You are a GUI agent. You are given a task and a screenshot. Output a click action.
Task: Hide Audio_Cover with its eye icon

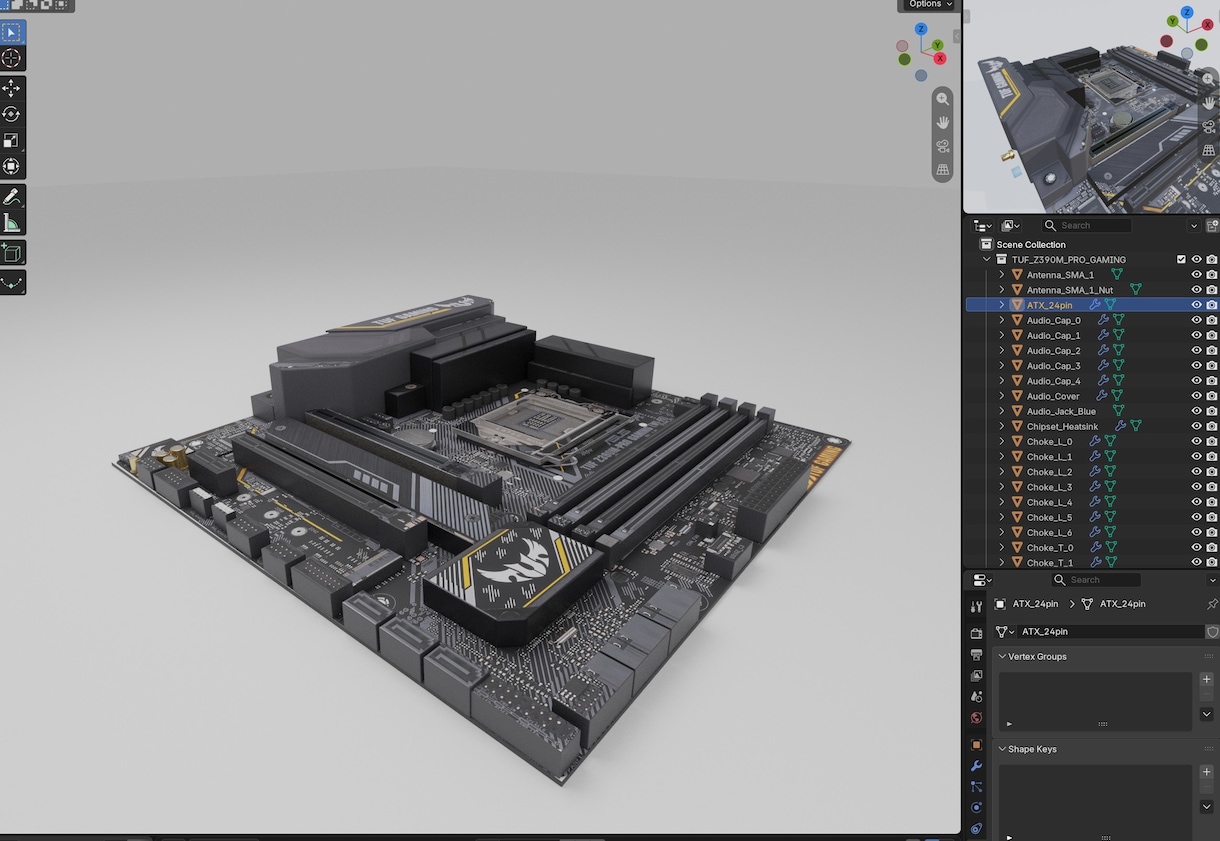[1196, 396]
